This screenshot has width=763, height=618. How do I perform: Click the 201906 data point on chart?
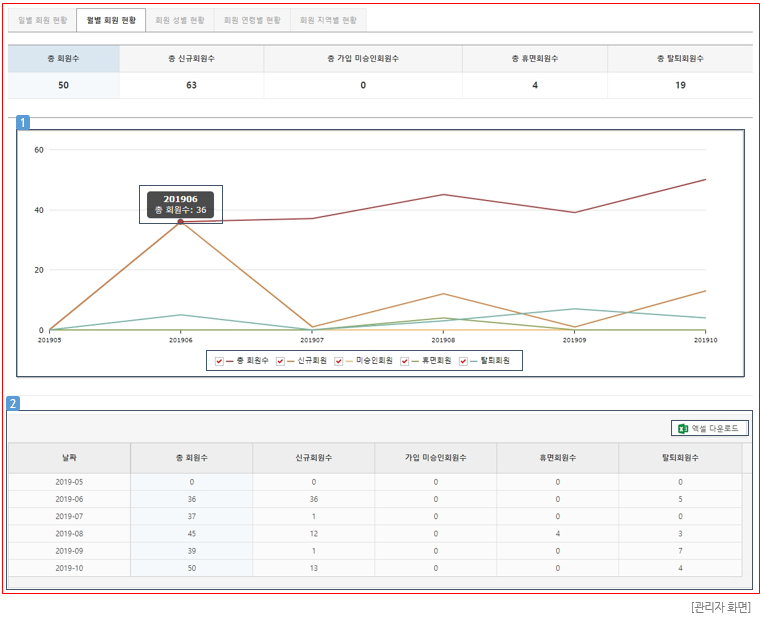click(181, 222)
